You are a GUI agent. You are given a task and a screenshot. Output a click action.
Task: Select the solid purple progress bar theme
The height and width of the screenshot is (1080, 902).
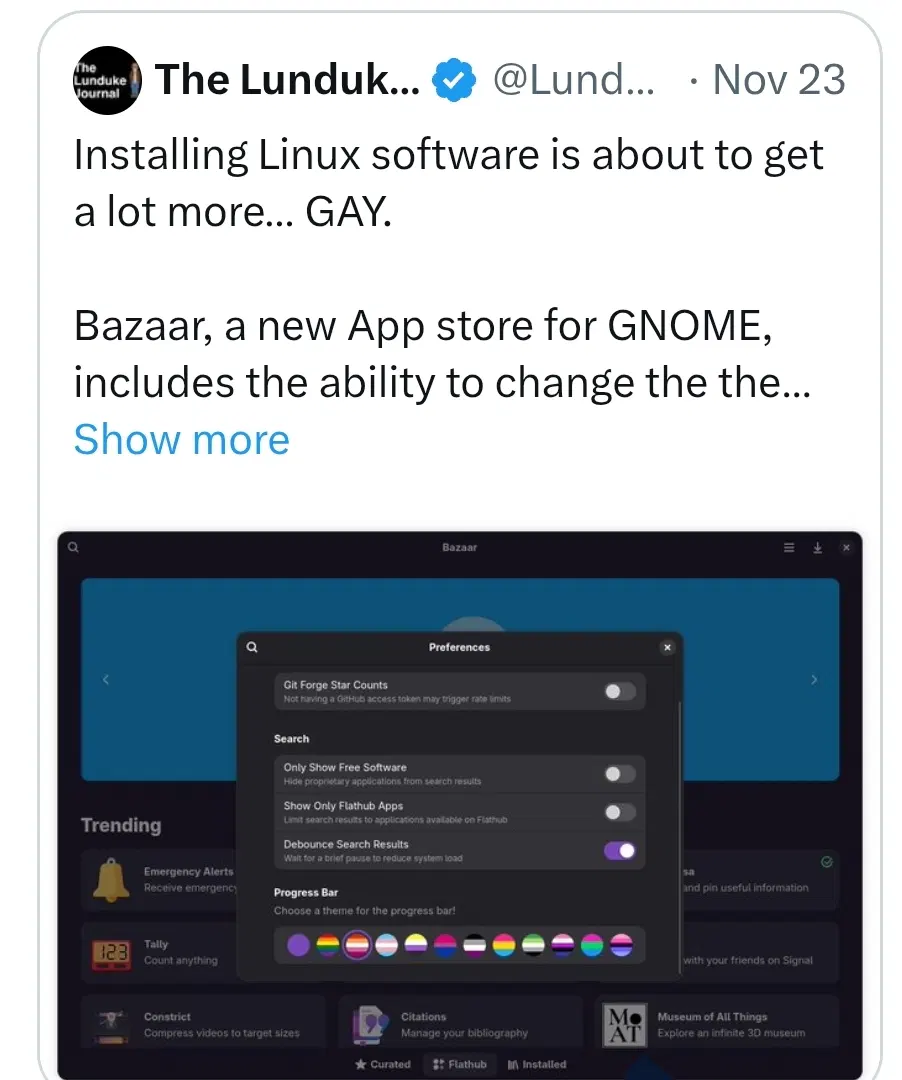pyautogui.click(x=298, y=945)
